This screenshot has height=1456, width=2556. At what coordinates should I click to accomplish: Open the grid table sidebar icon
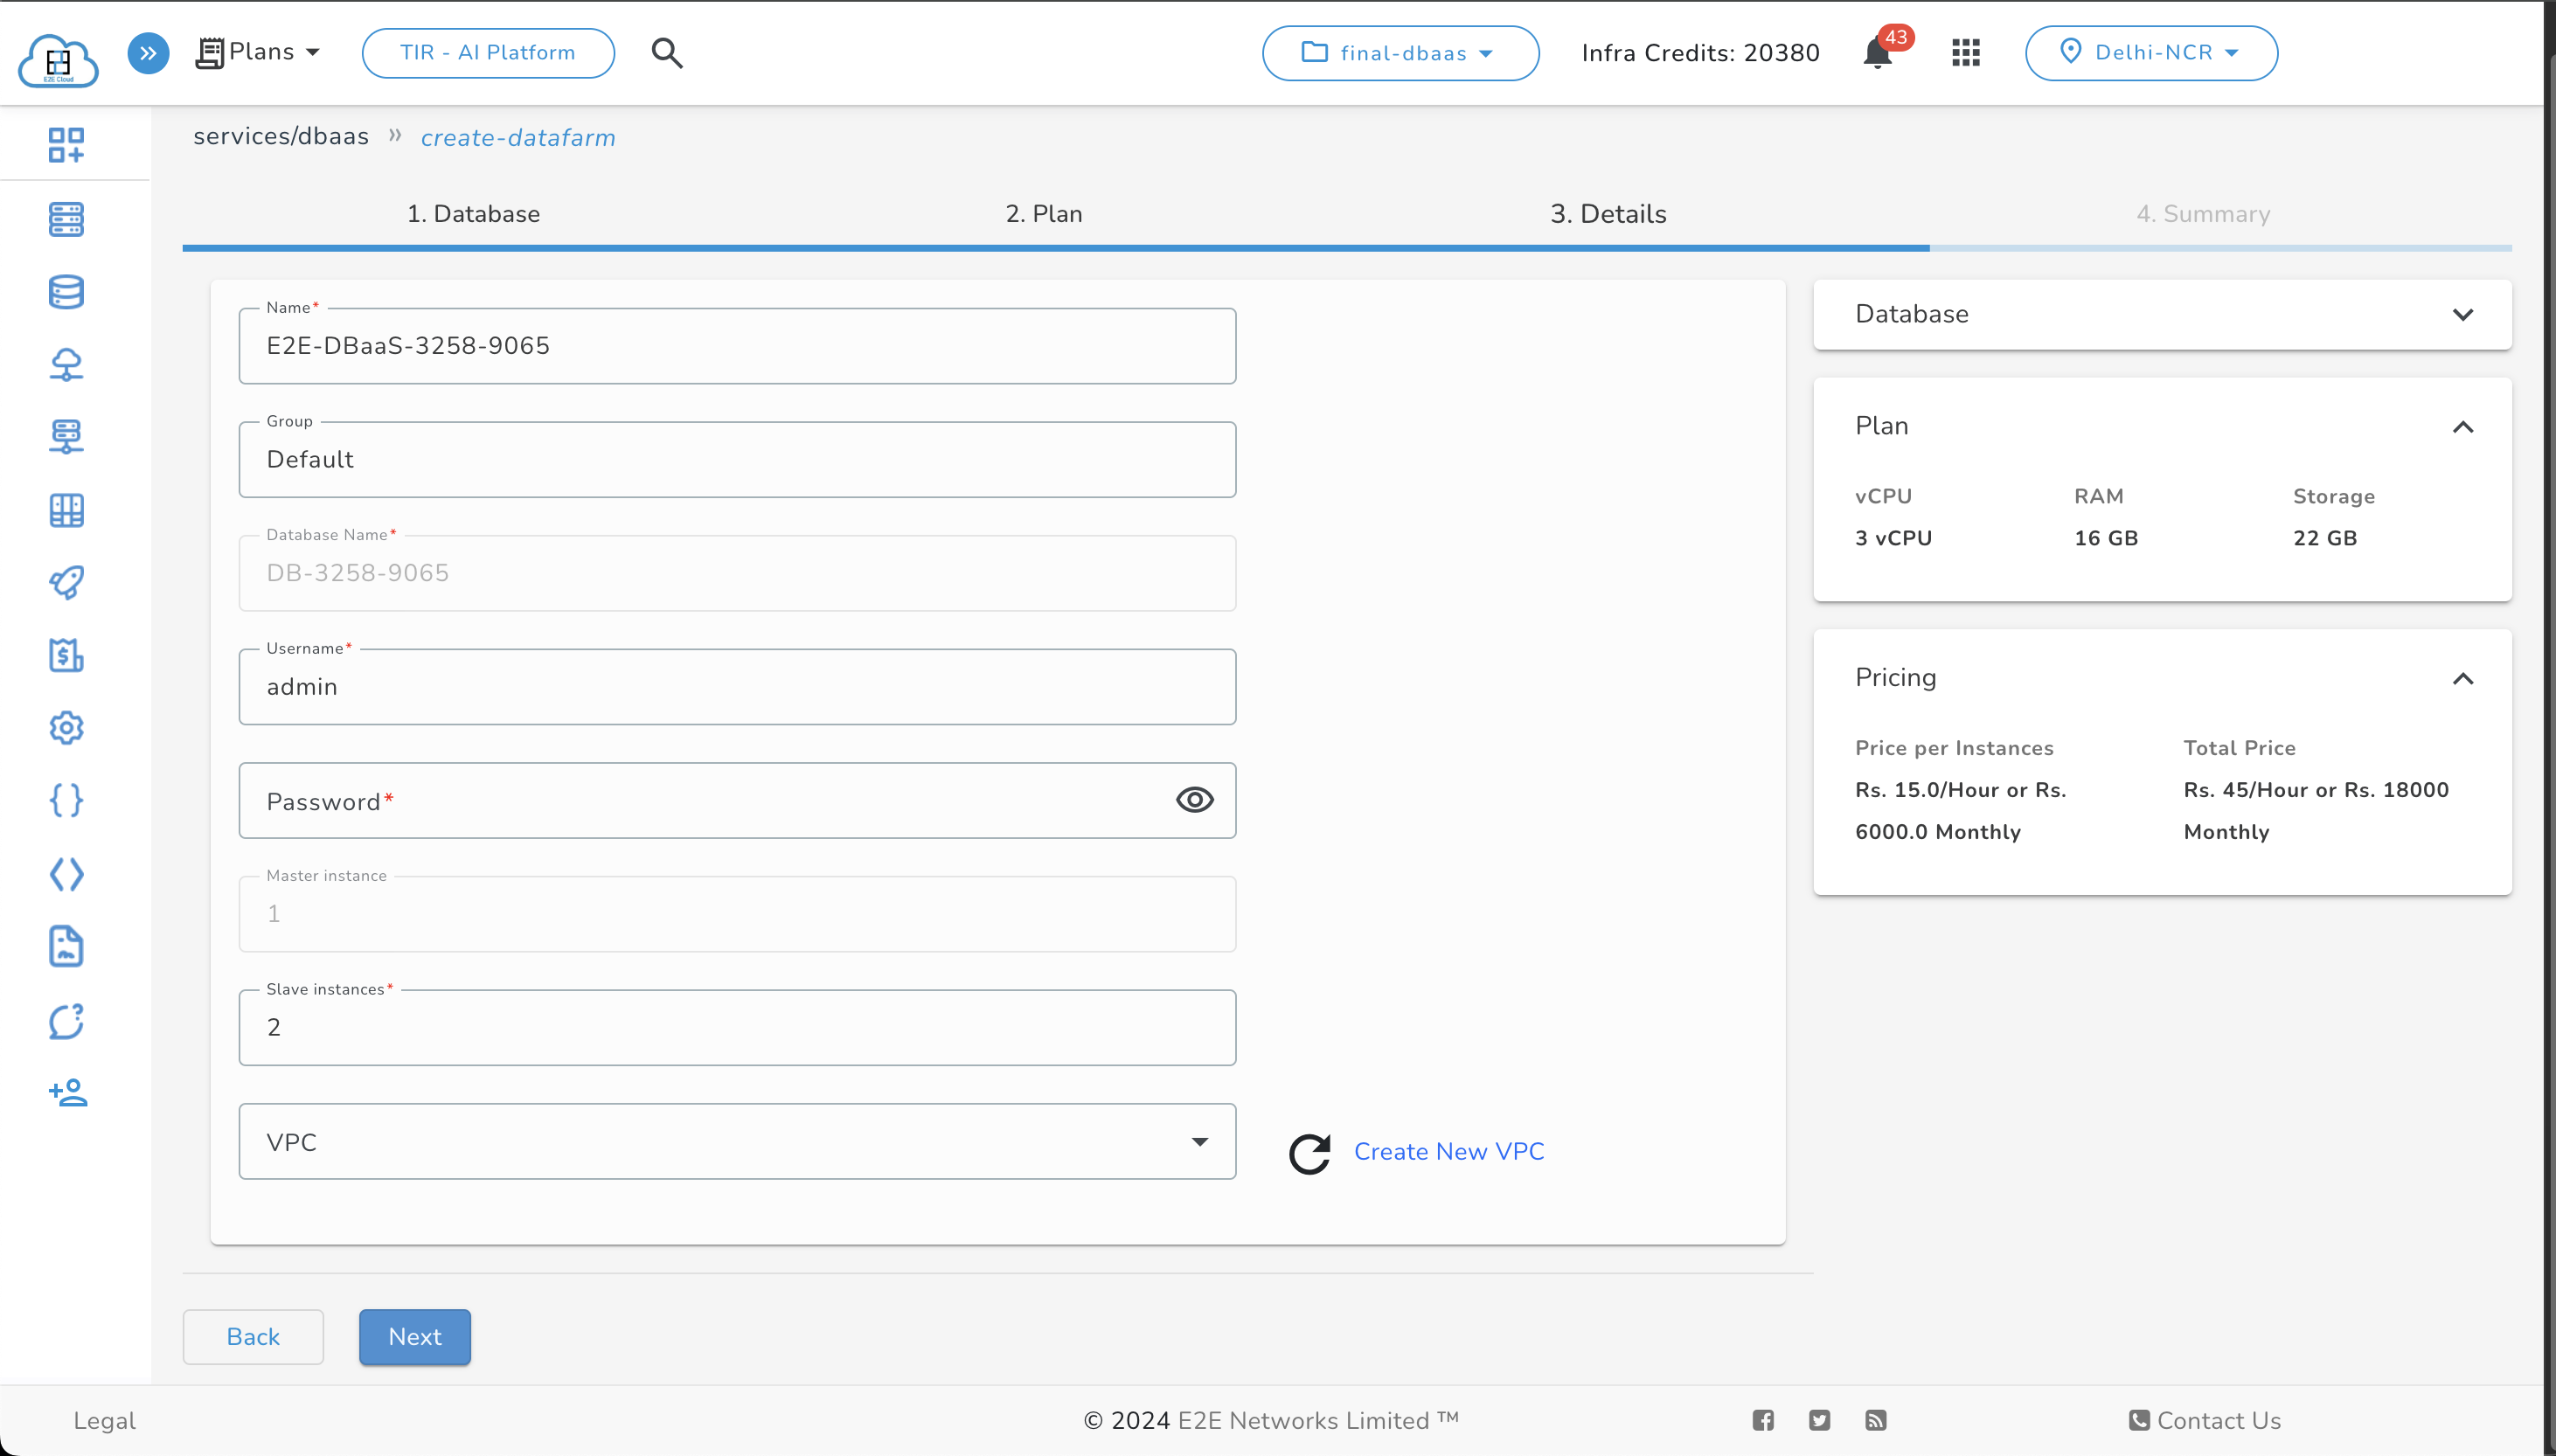(x=66, y=510)
